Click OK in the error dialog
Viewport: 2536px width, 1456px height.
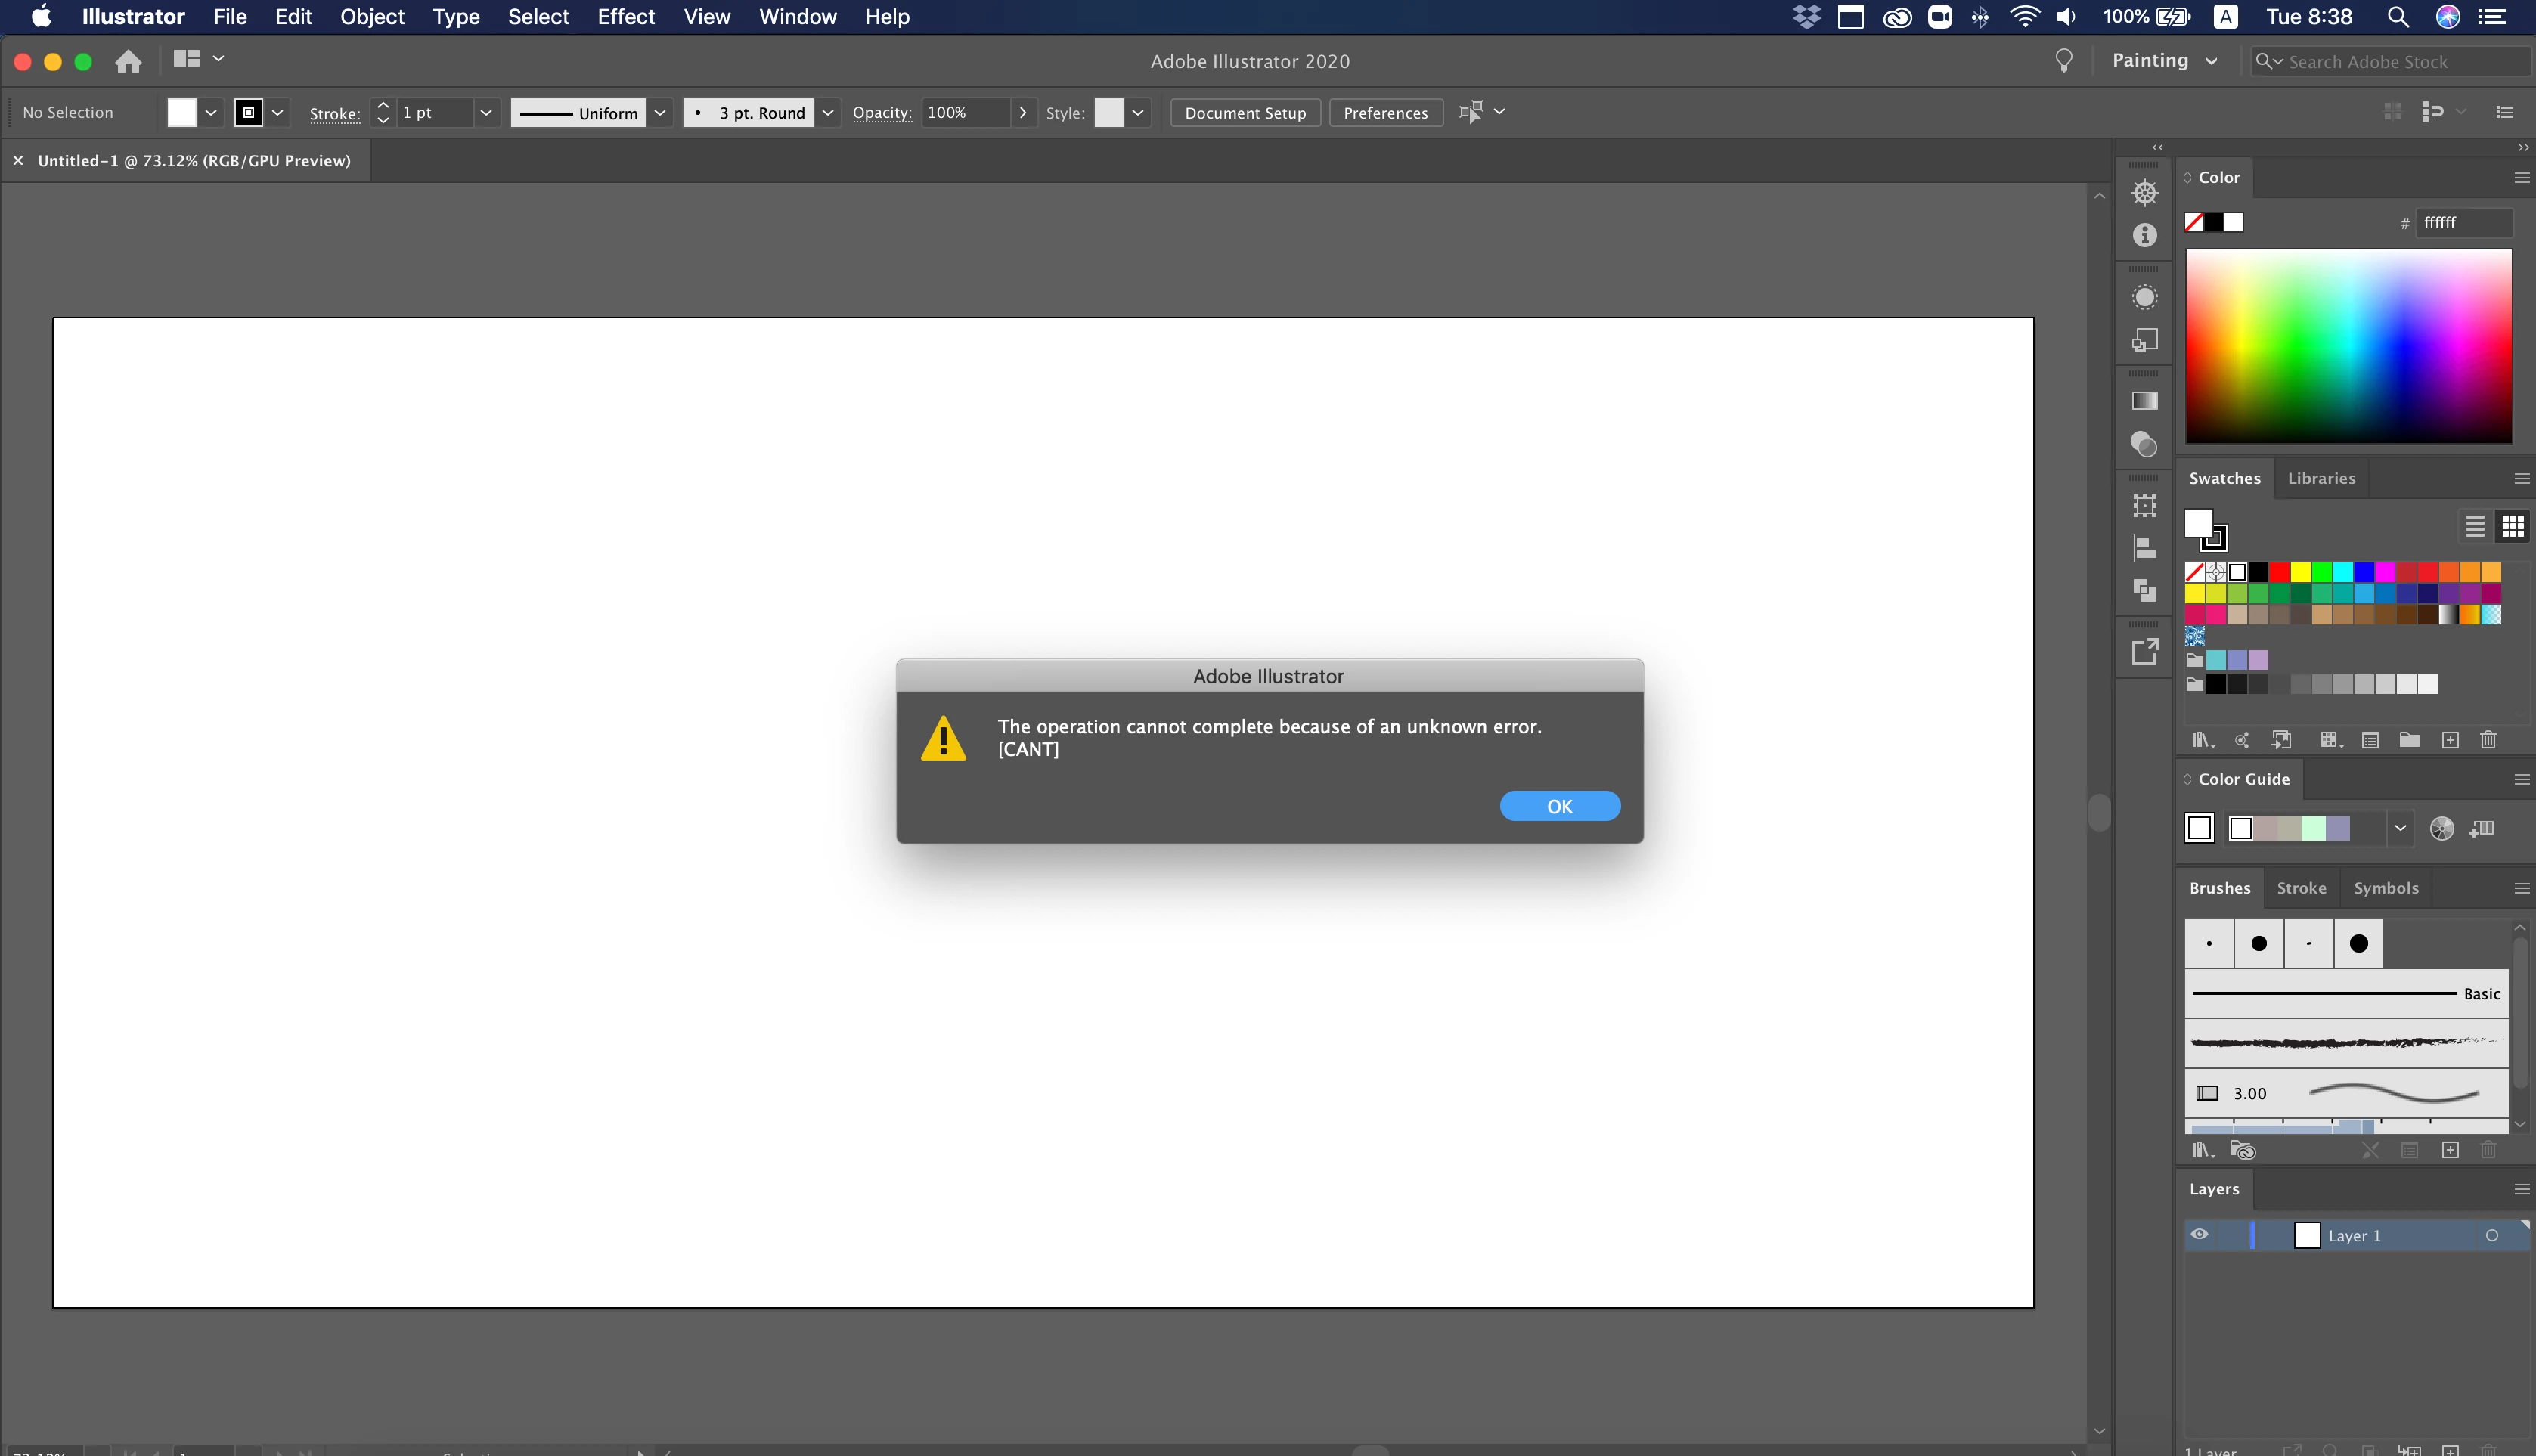click(x=1559, y=806)
